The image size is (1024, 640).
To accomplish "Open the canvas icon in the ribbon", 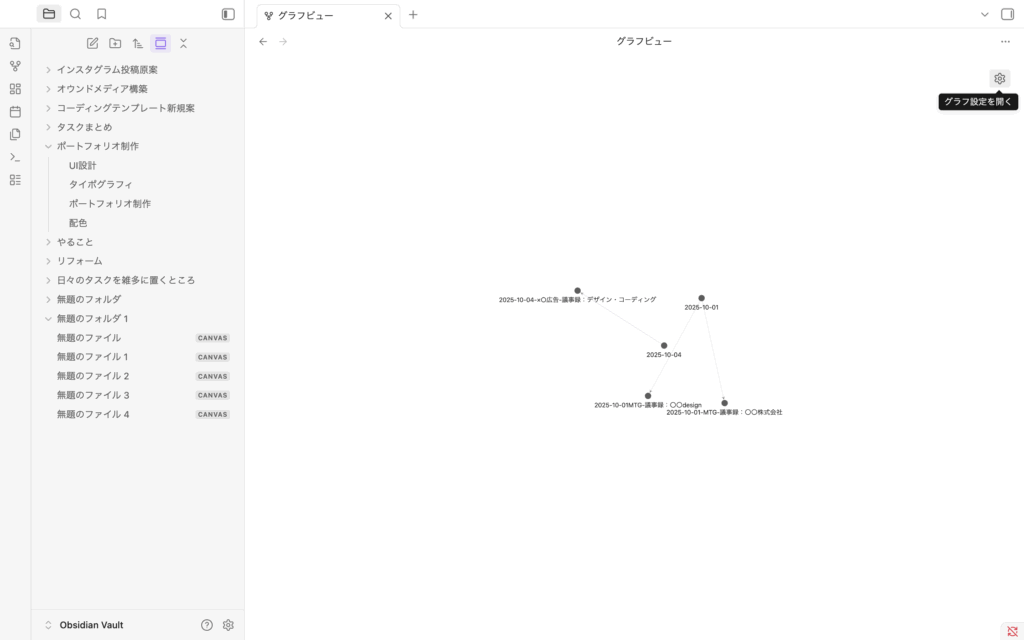I will [x=15, y=89].
